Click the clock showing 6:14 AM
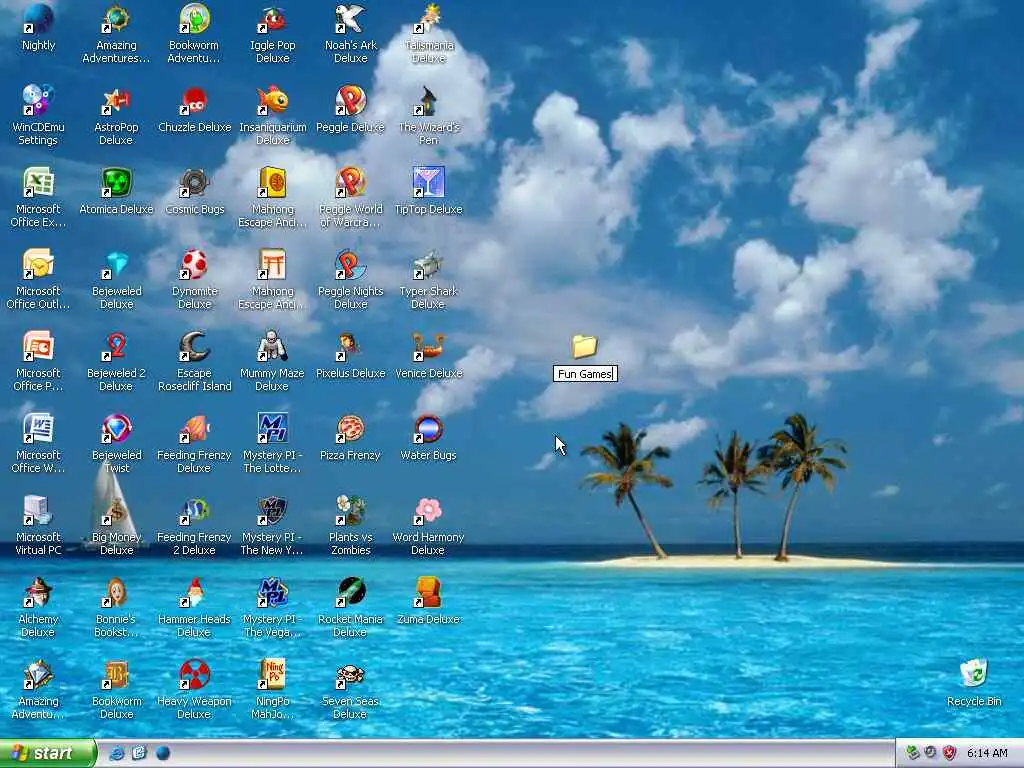This screenshot has width=1024, height=768. 987,754
